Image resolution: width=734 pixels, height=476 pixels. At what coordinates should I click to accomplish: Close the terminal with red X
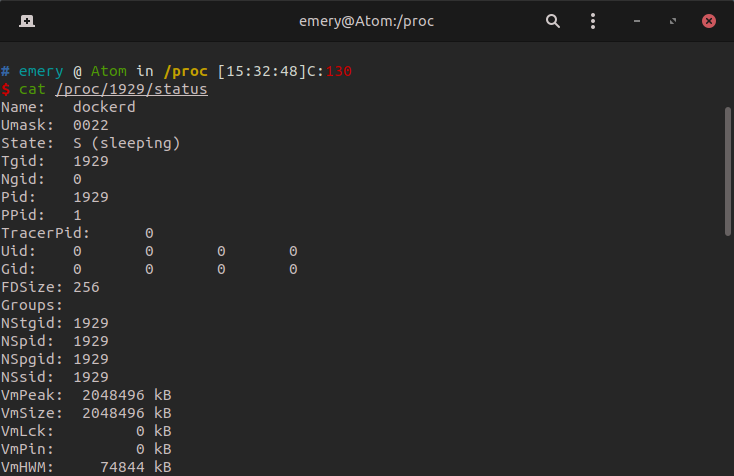[x=708, y=21]
